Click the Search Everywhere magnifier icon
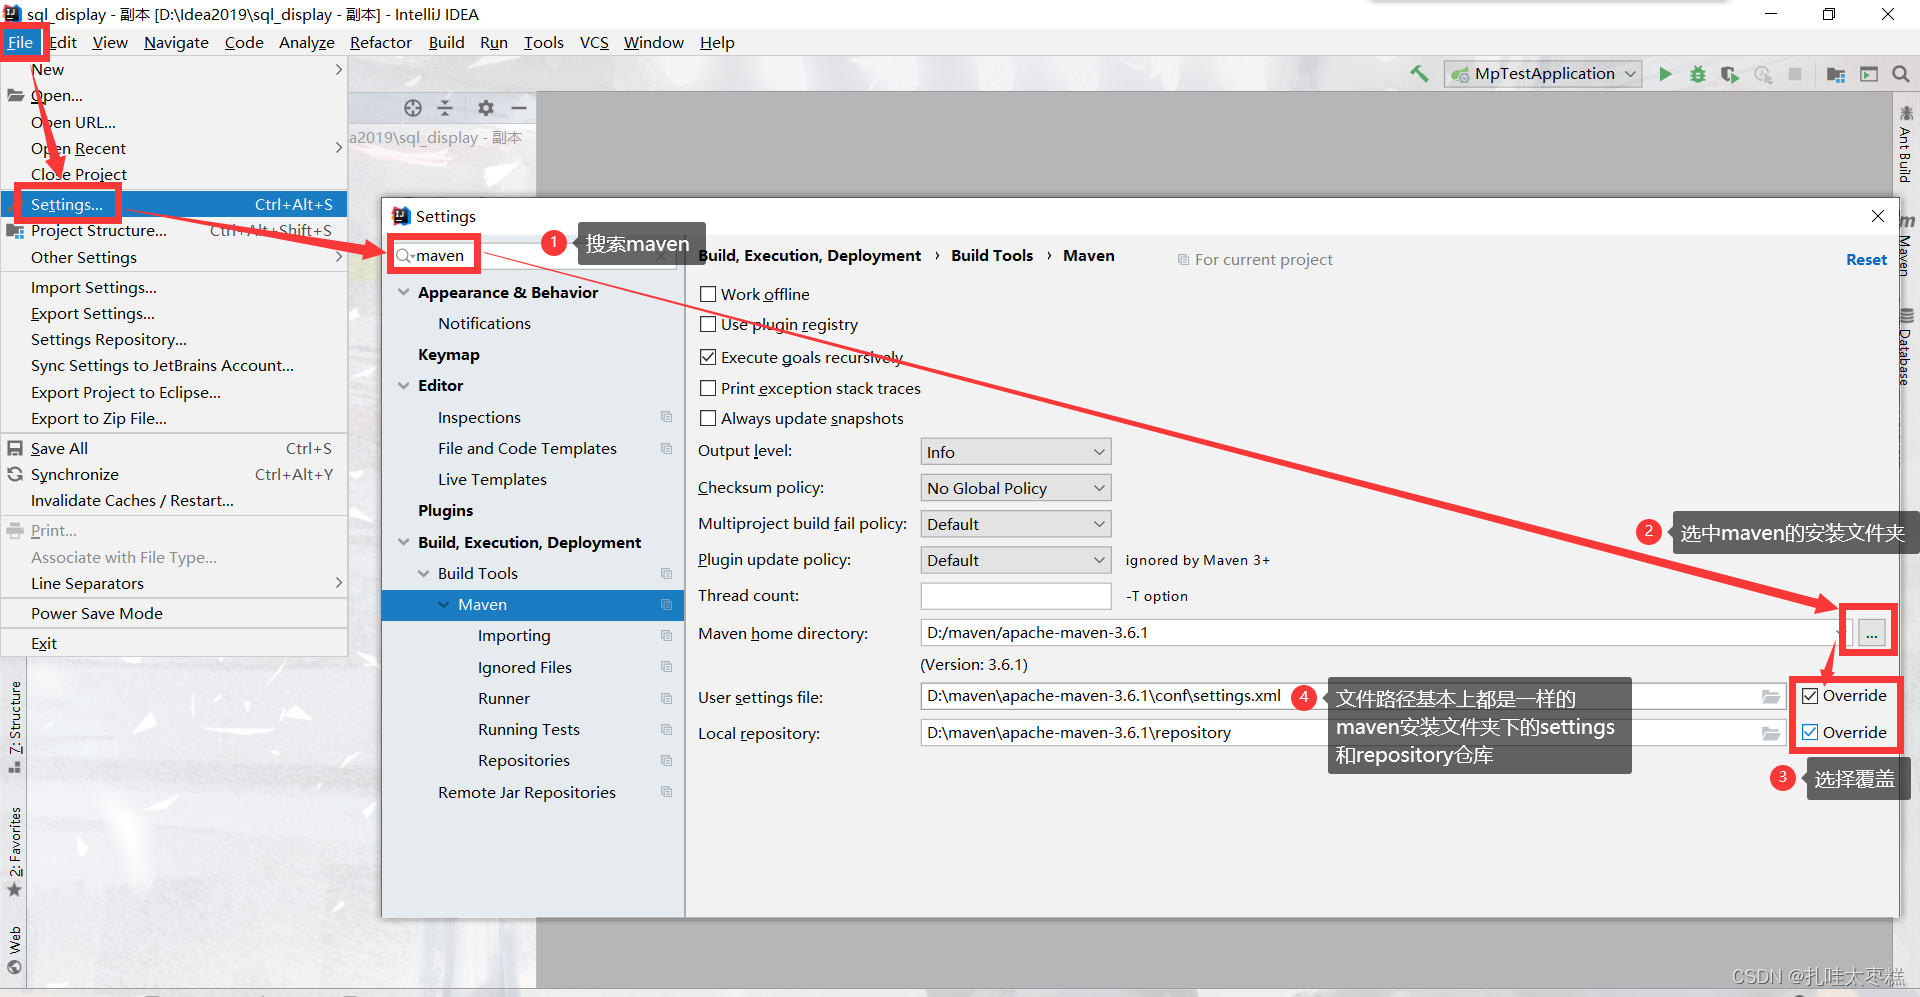The image size is (1920, 997). (x=1901, y=74)
